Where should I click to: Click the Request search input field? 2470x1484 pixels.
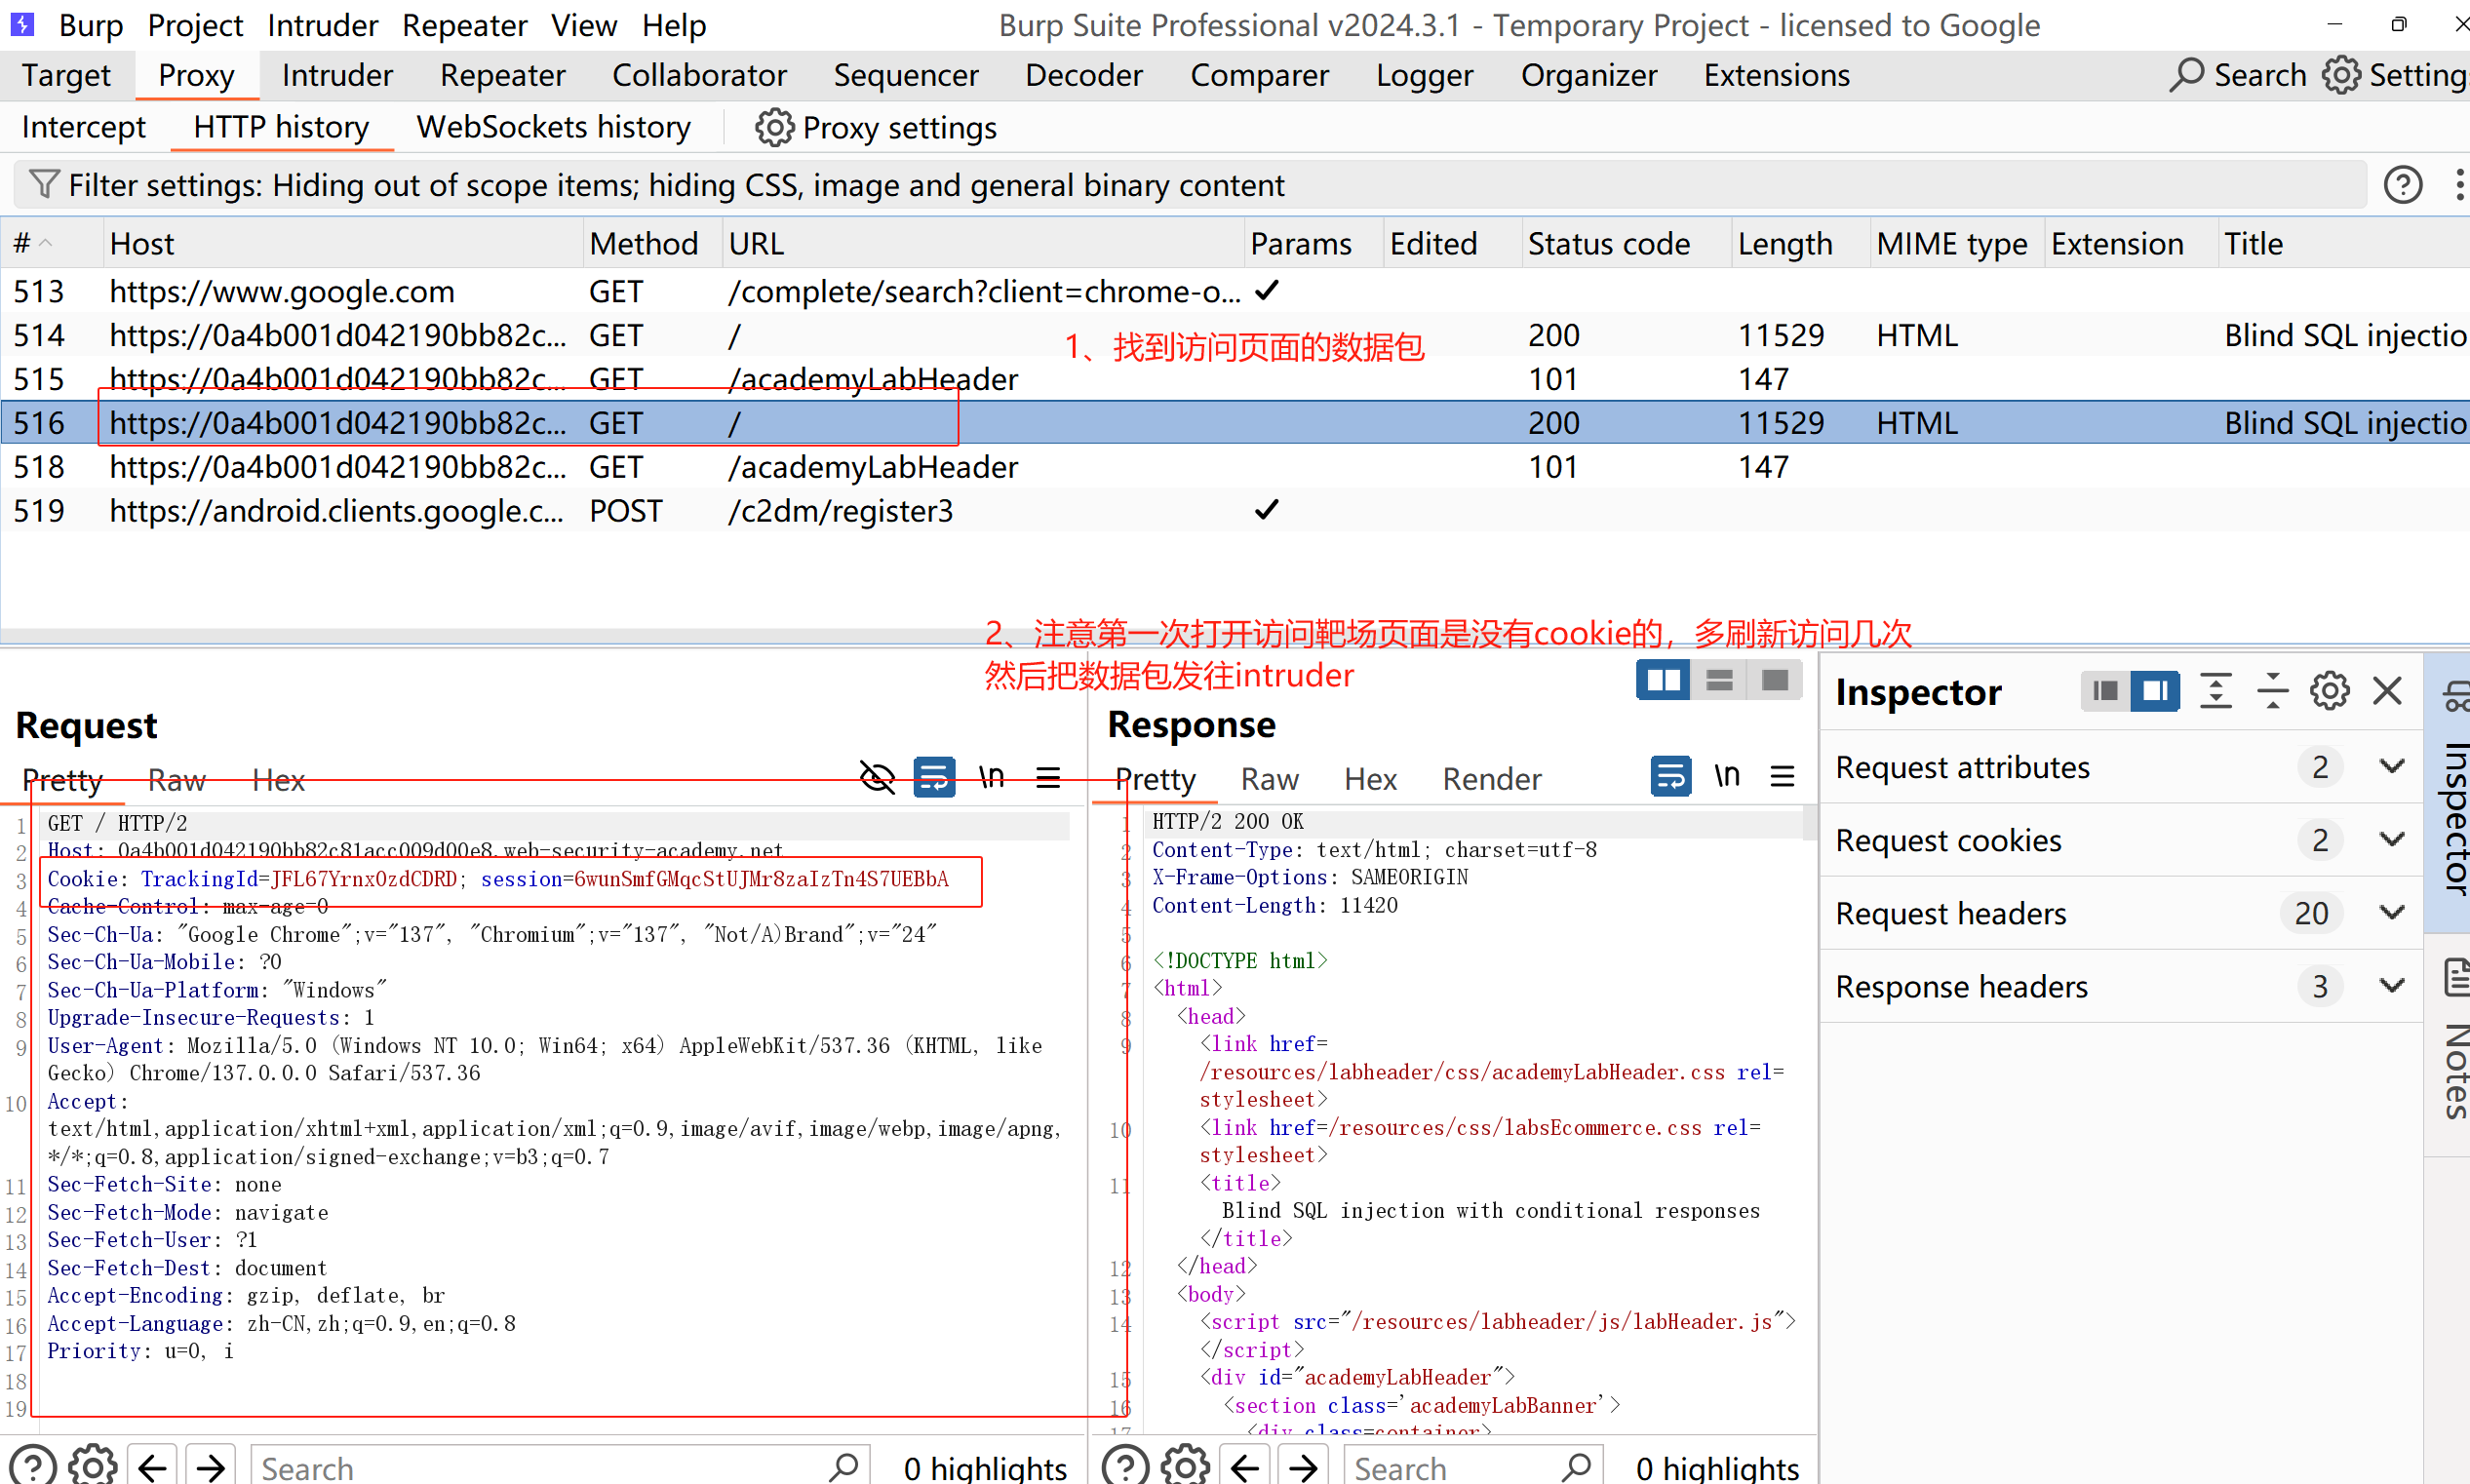[x=540, y=1467]
